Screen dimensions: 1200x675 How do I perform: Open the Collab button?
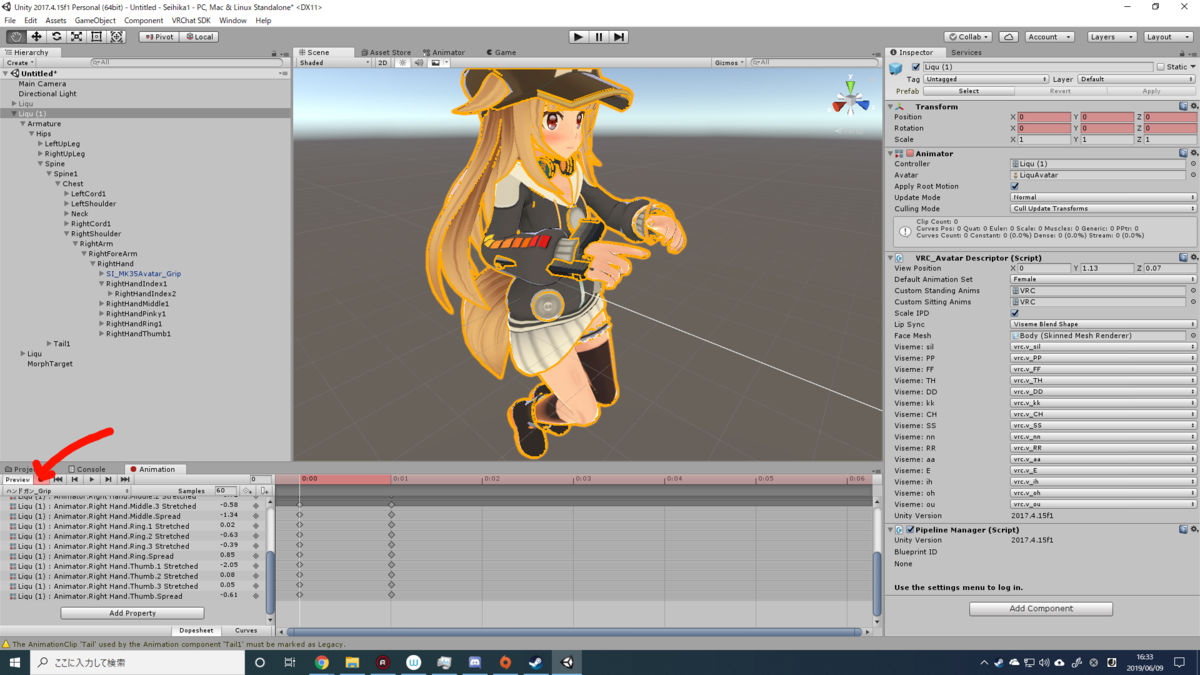969,37
